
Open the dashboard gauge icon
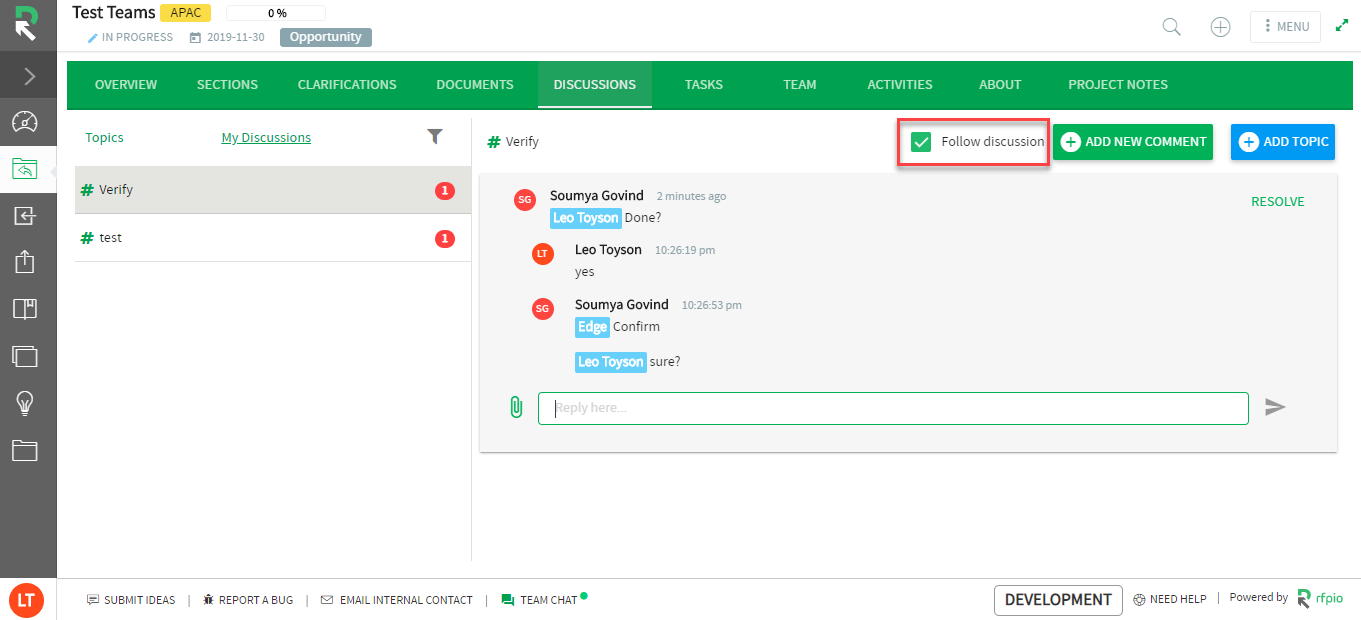point(25,122)
